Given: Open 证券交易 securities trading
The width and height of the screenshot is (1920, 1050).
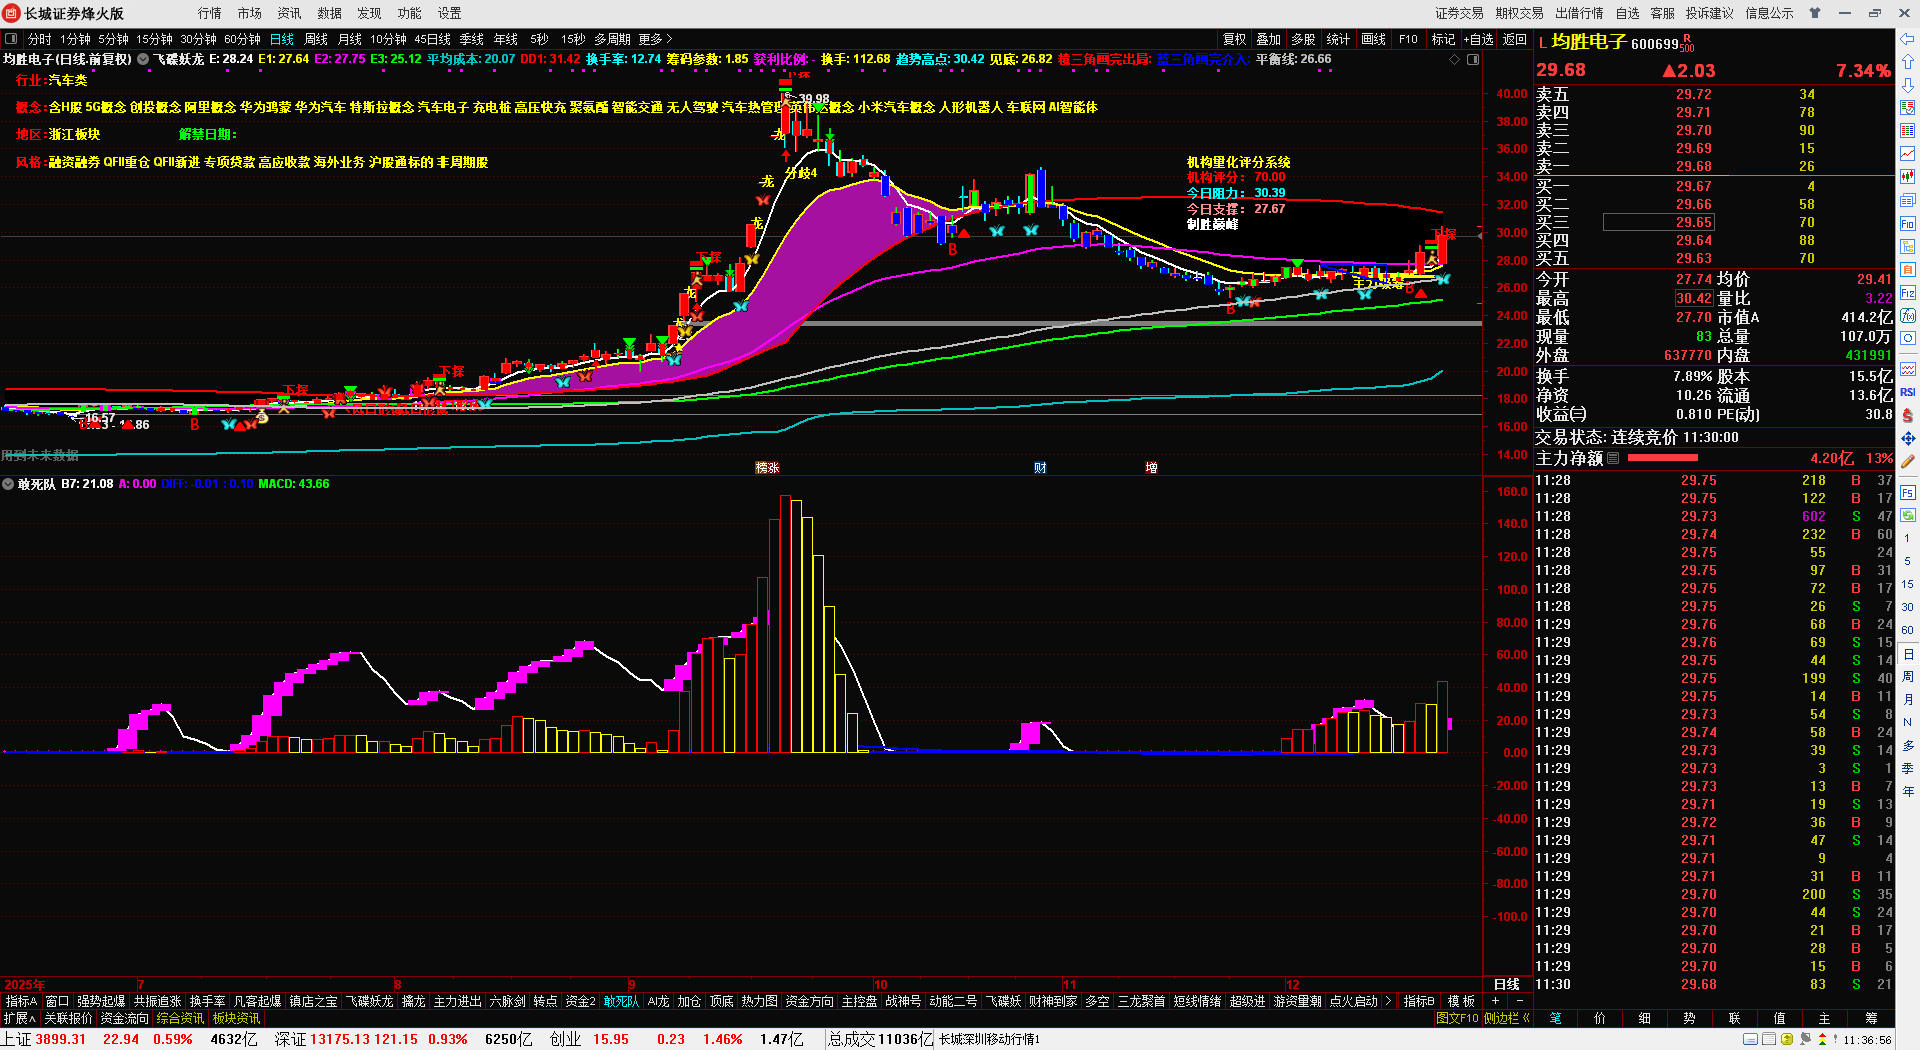Looking at the screenshot, I should pyautogui.click(x=1460, y=13).
